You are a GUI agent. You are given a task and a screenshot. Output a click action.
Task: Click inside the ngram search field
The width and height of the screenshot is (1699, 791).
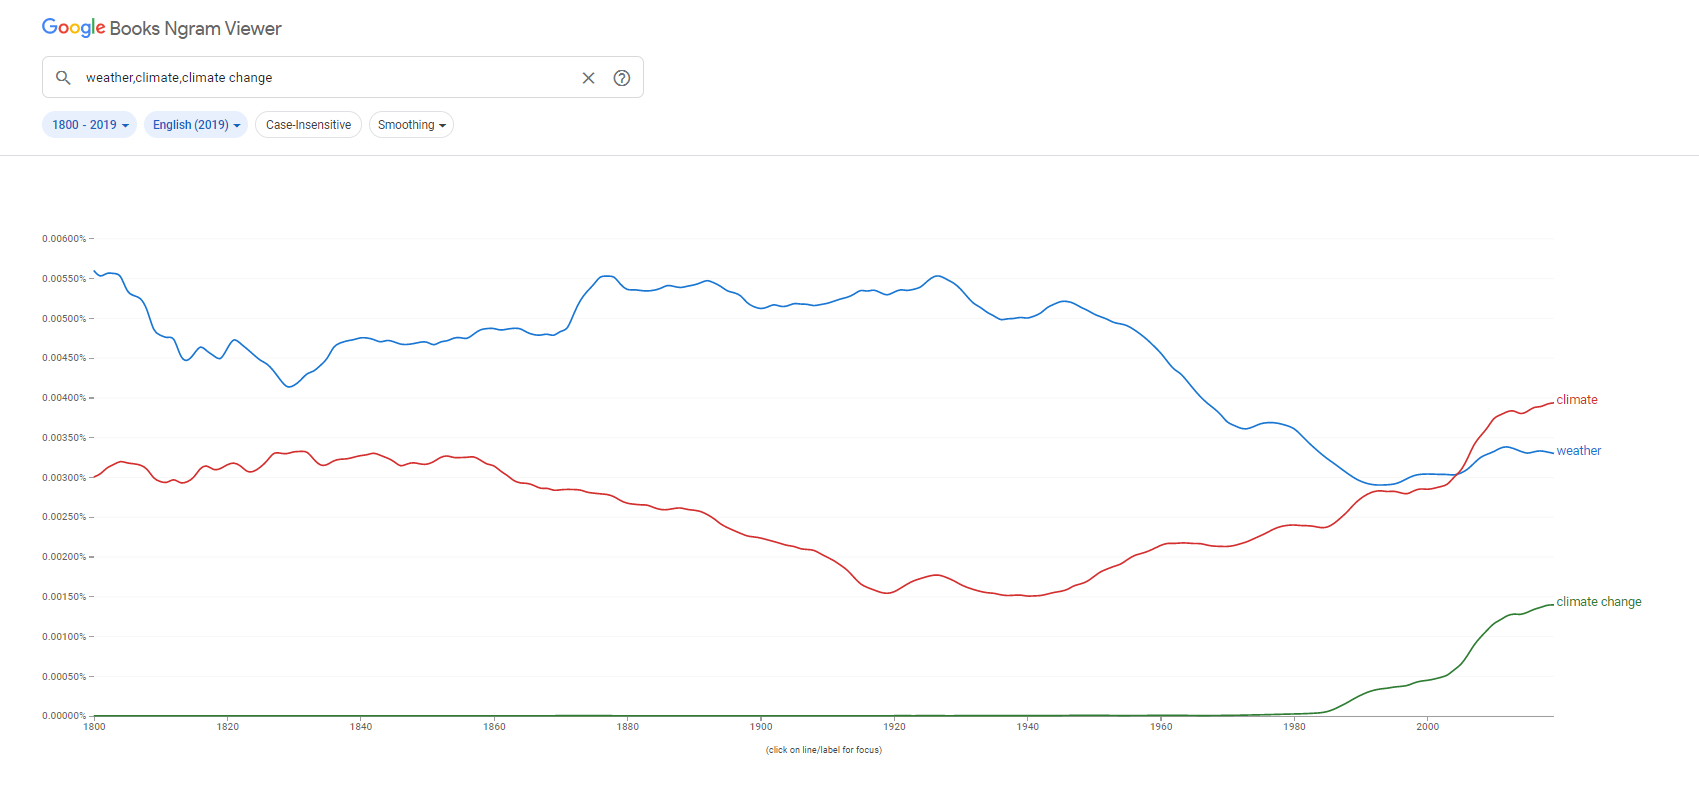click(330, 78)
